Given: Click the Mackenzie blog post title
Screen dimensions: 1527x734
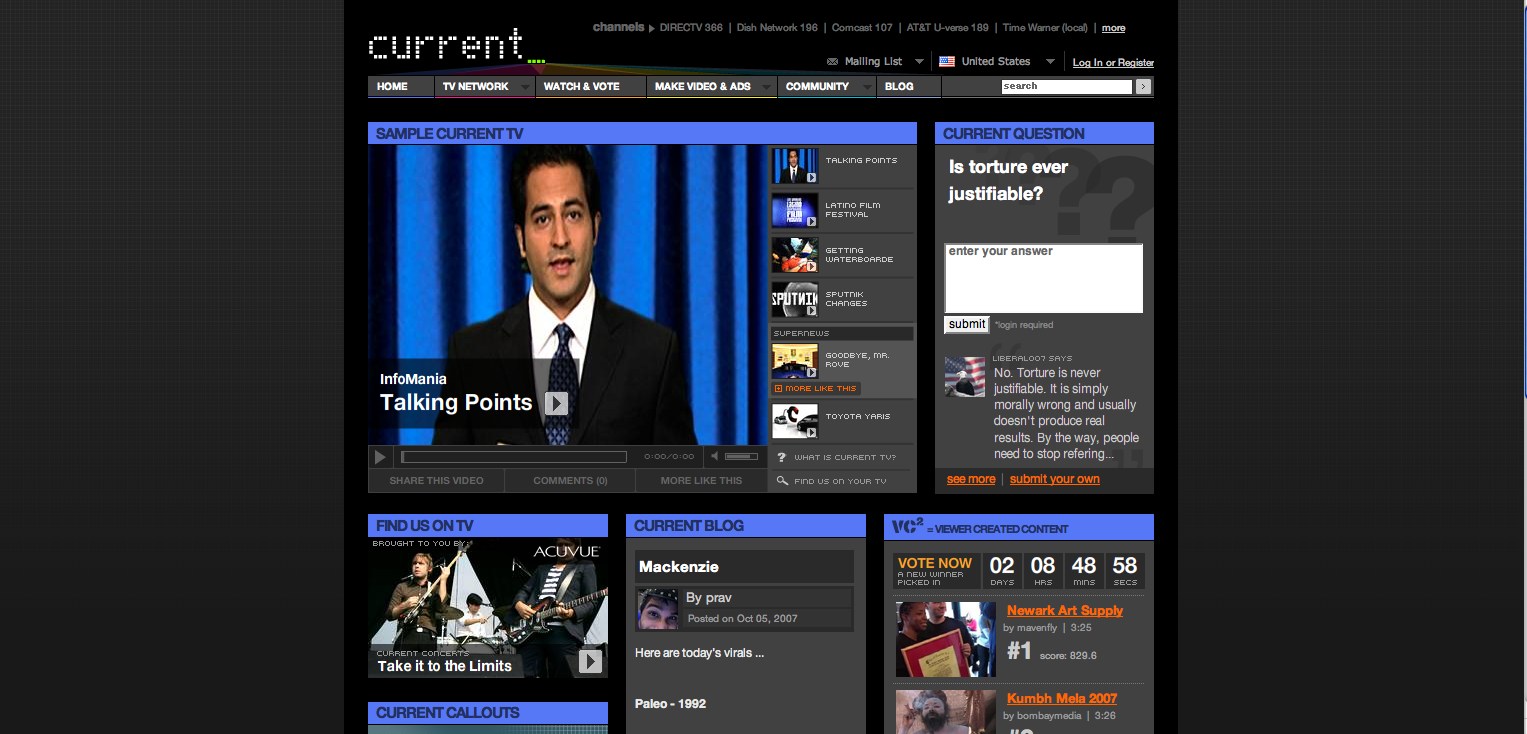Looking at the screenshot, I should pos(679,567).
